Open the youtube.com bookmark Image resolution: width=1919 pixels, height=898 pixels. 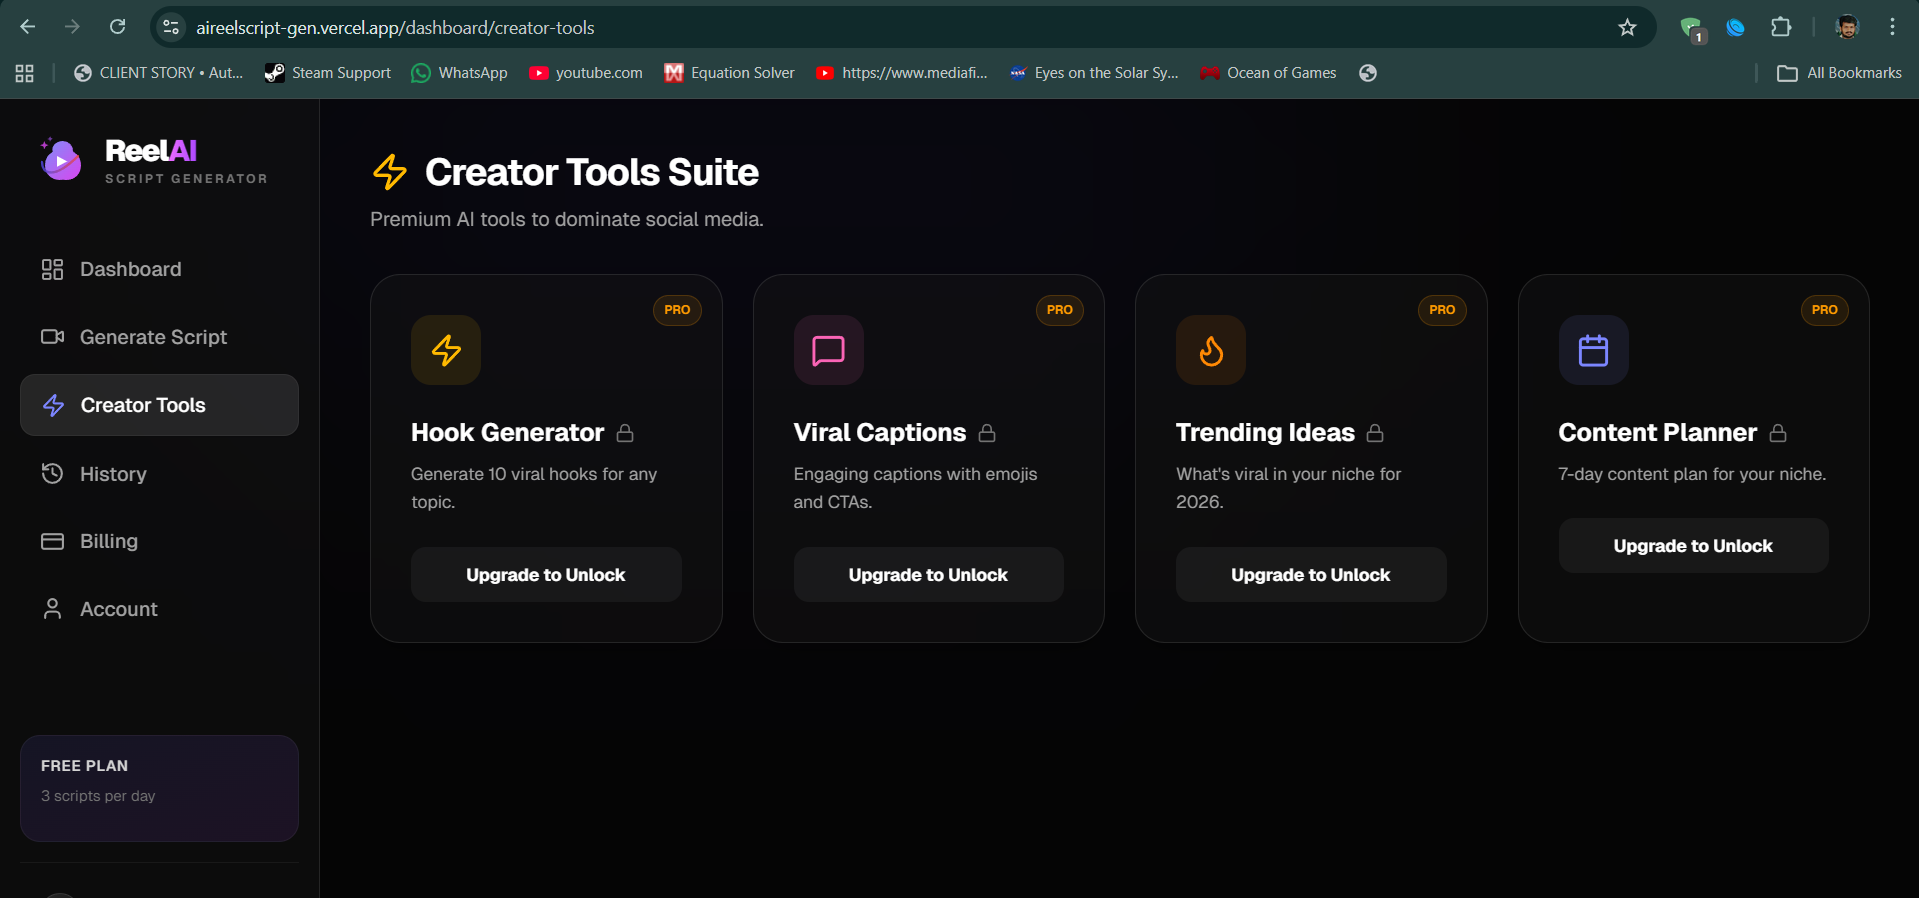586,73
